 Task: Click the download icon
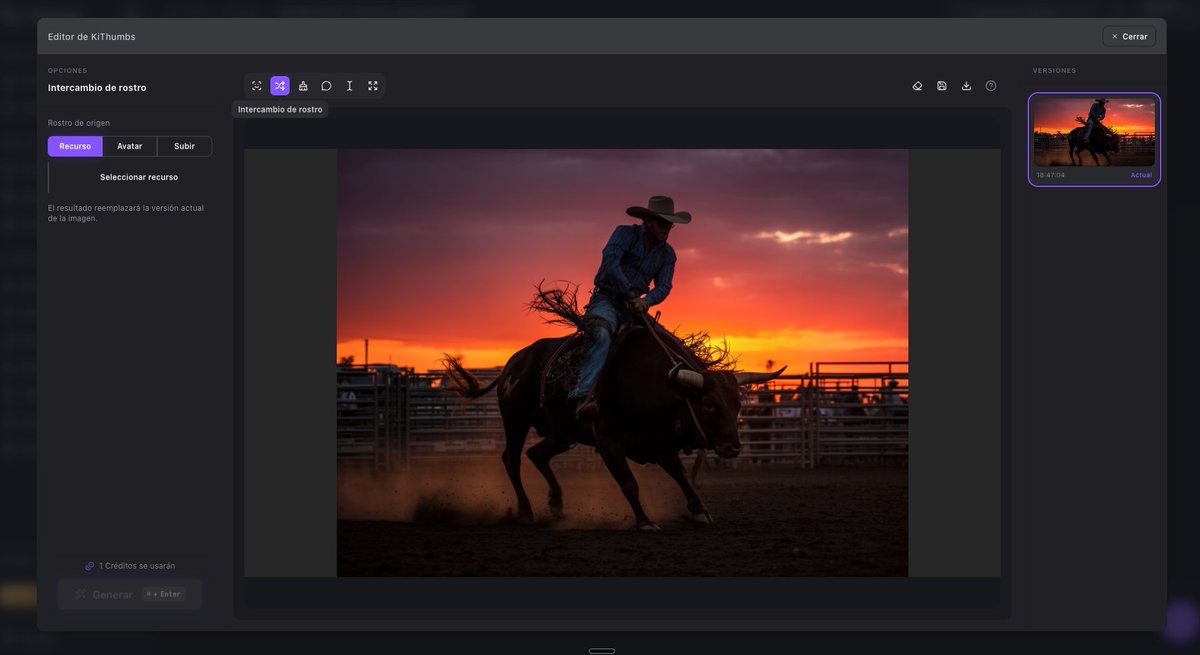click(966, 86)
